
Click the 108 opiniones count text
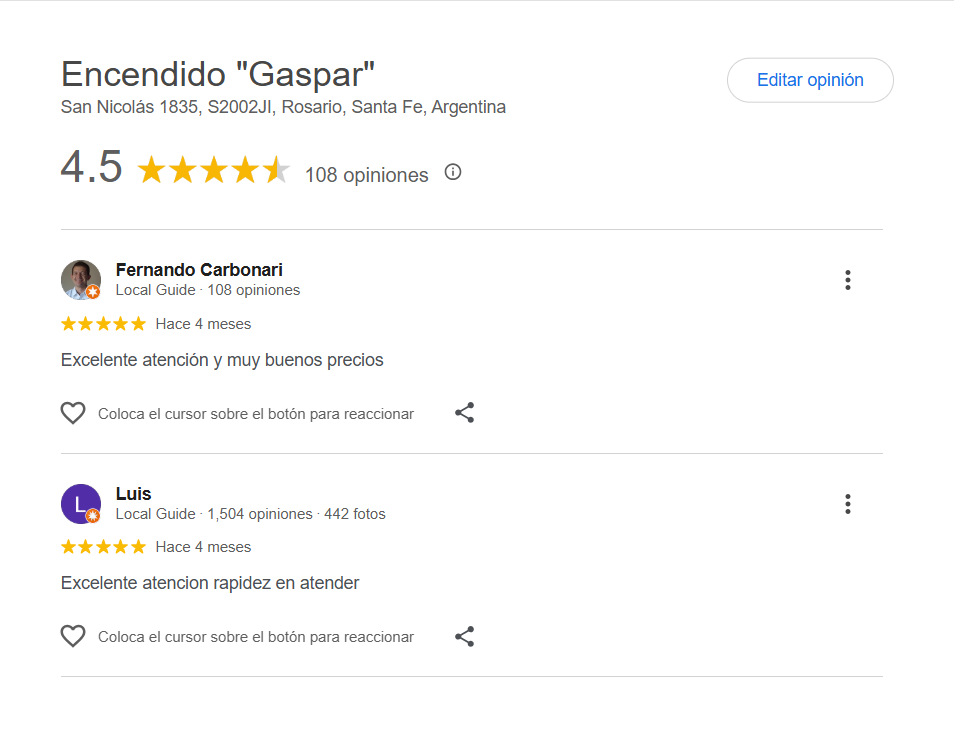(366, 175)
